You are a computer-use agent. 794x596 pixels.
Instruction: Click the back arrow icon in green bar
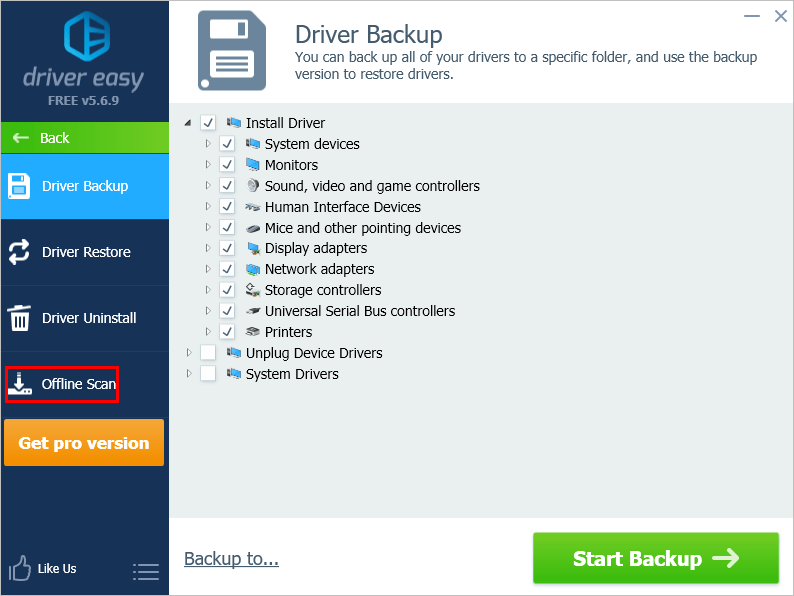(21, 138)
